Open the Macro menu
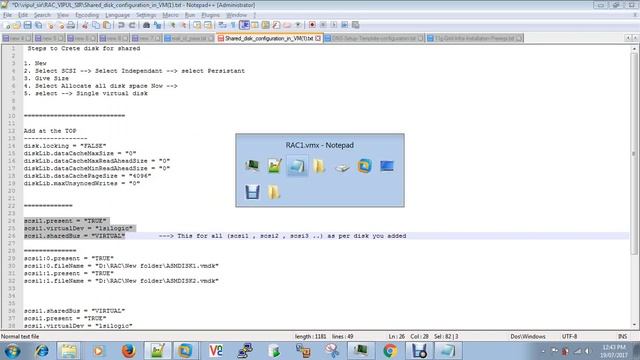This screenshot has width=640, height=360. tap(170, 15)
